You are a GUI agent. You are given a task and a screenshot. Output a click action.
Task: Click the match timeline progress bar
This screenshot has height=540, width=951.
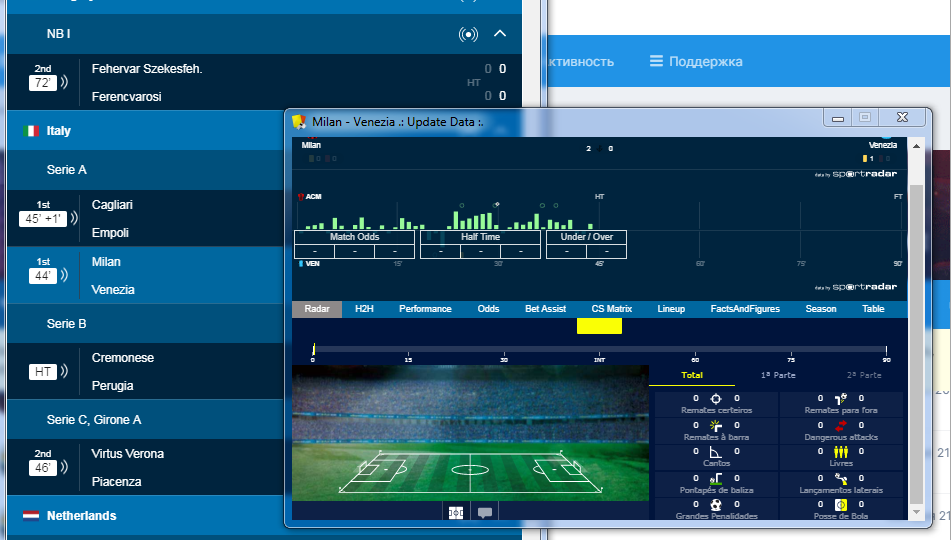click(x=600, y=350)
